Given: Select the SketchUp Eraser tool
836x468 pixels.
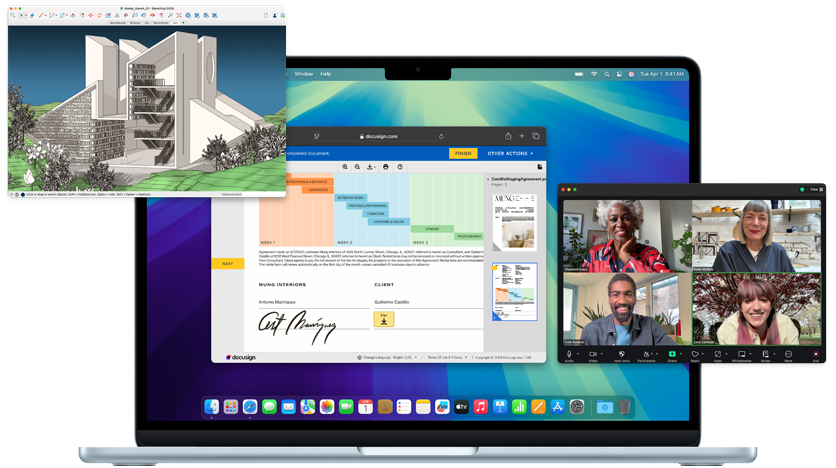Looking at the screenshot, I should [x=32, y=15].
